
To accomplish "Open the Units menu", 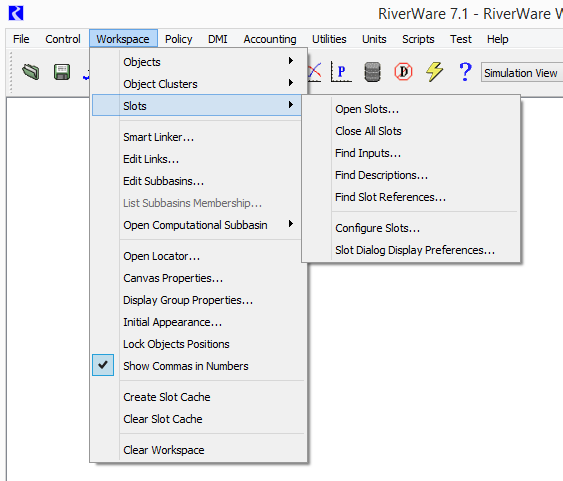I will [x=374, y=39].
